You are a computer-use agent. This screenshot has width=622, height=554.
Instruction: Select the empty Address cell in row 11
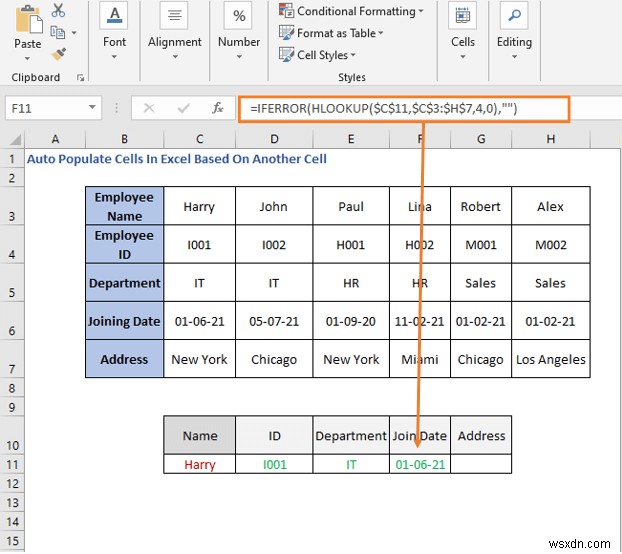481,464
